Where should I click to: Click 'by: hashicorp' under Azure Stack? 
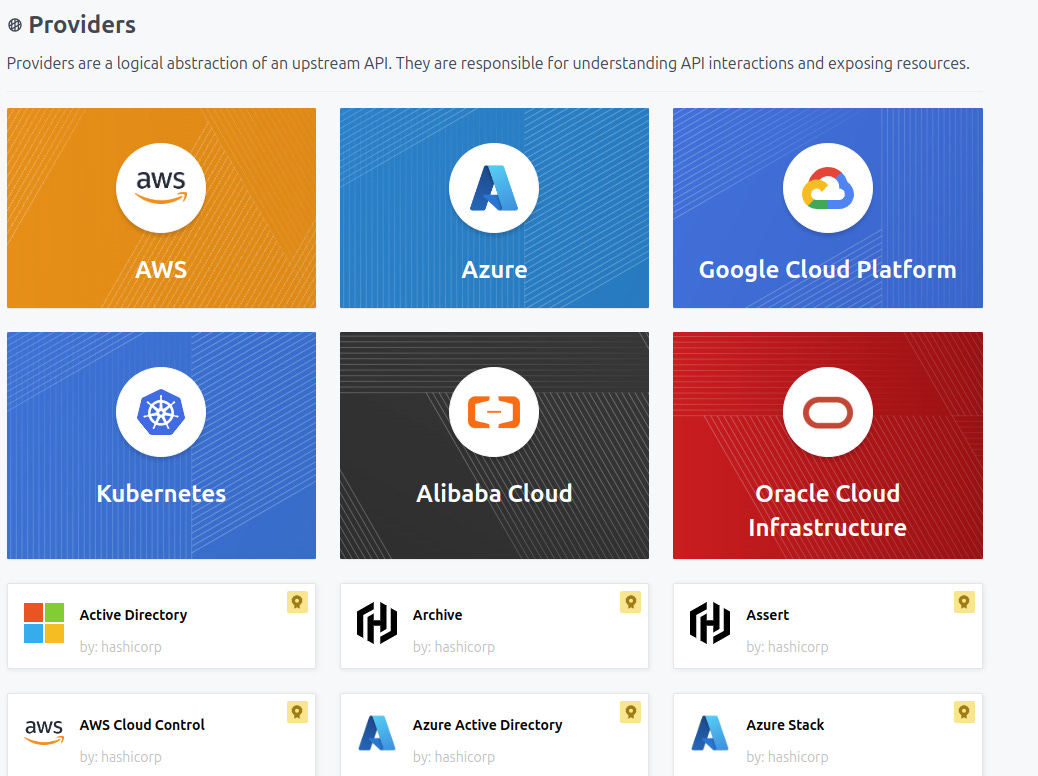pos(787,757)
